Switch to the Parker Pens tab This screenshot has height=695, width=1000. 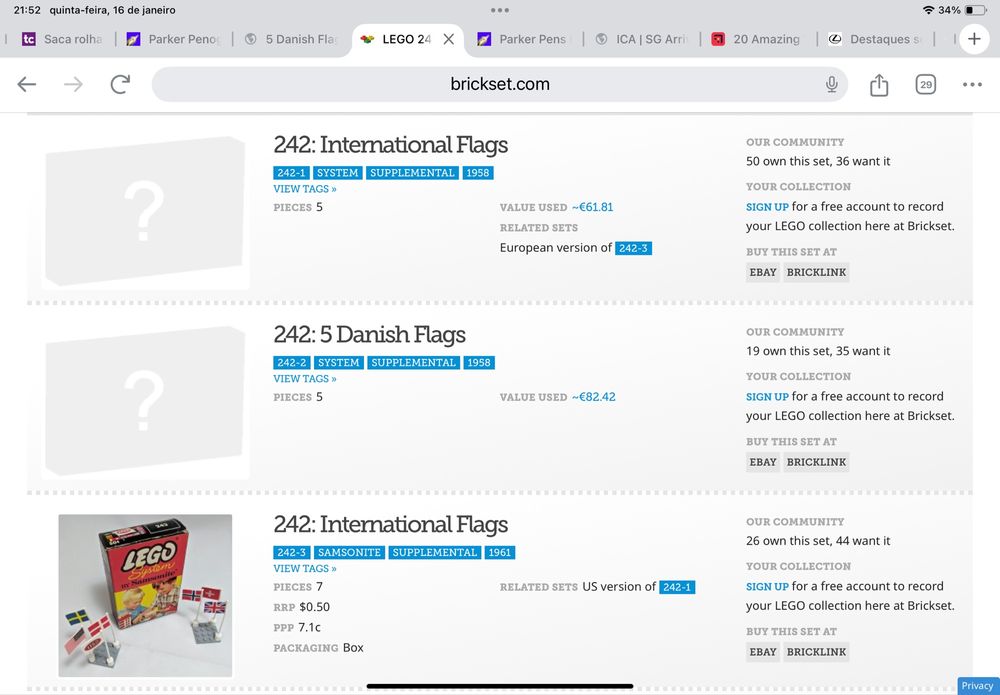(x=524, y=39)
